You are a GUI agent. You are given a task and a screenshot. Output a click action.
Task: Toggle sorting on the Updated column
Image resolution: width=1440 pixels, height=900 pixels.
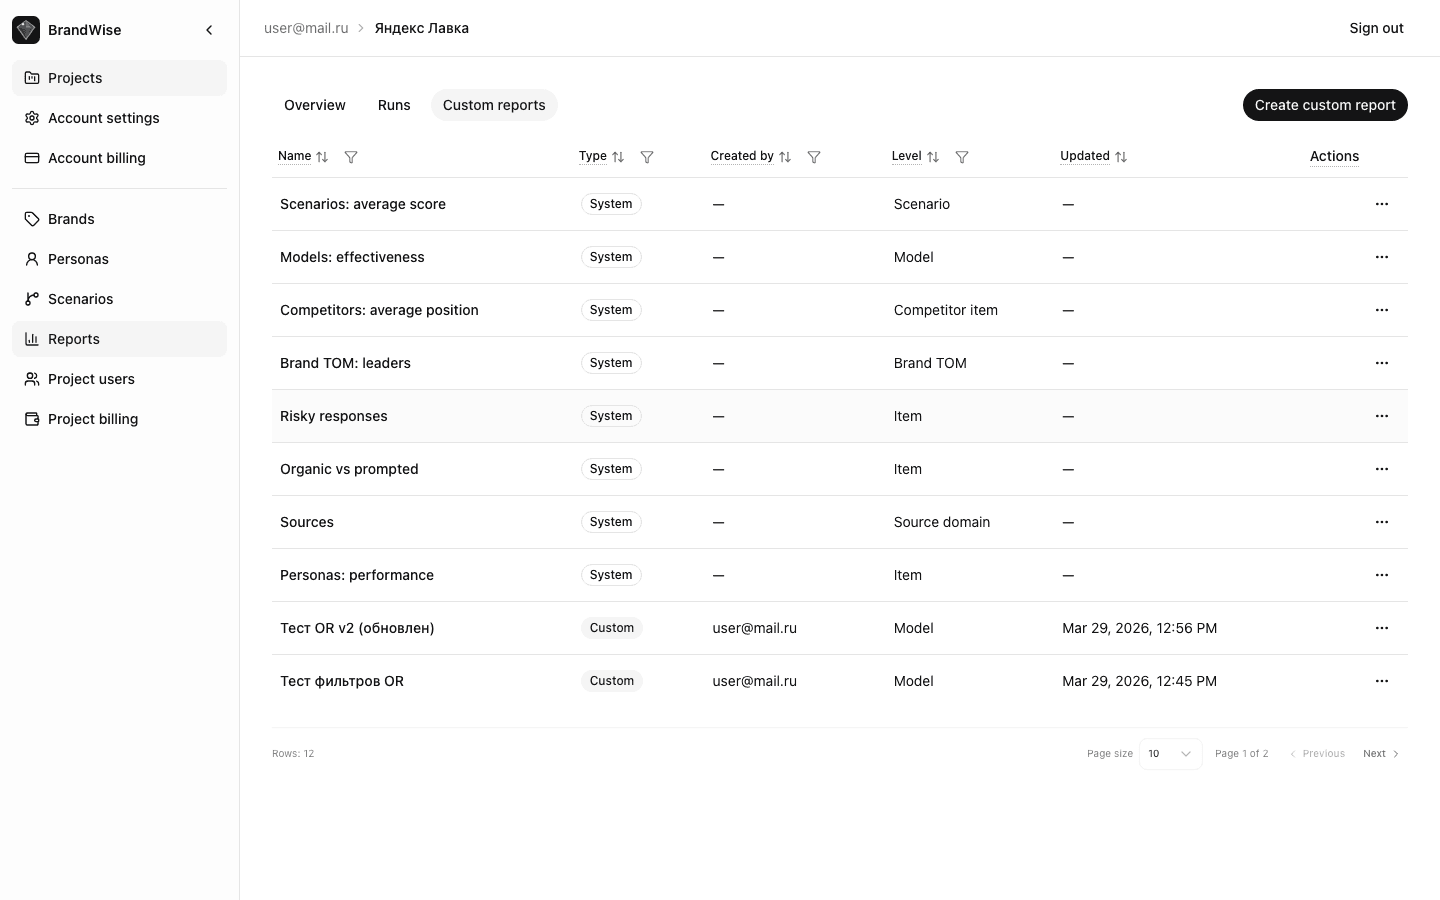[x=1120, y=157]
